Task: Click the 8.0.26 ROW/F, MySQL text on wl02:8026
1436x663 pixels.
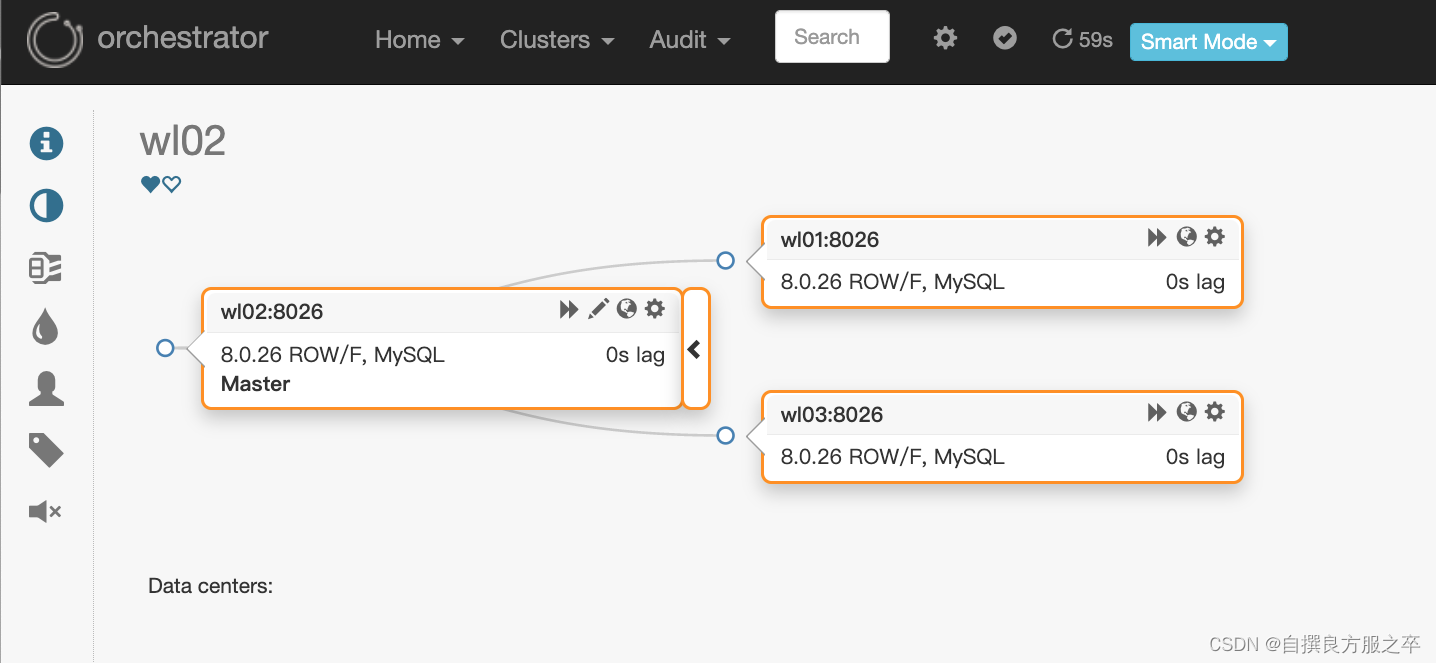Action: (x=332, y=355)
